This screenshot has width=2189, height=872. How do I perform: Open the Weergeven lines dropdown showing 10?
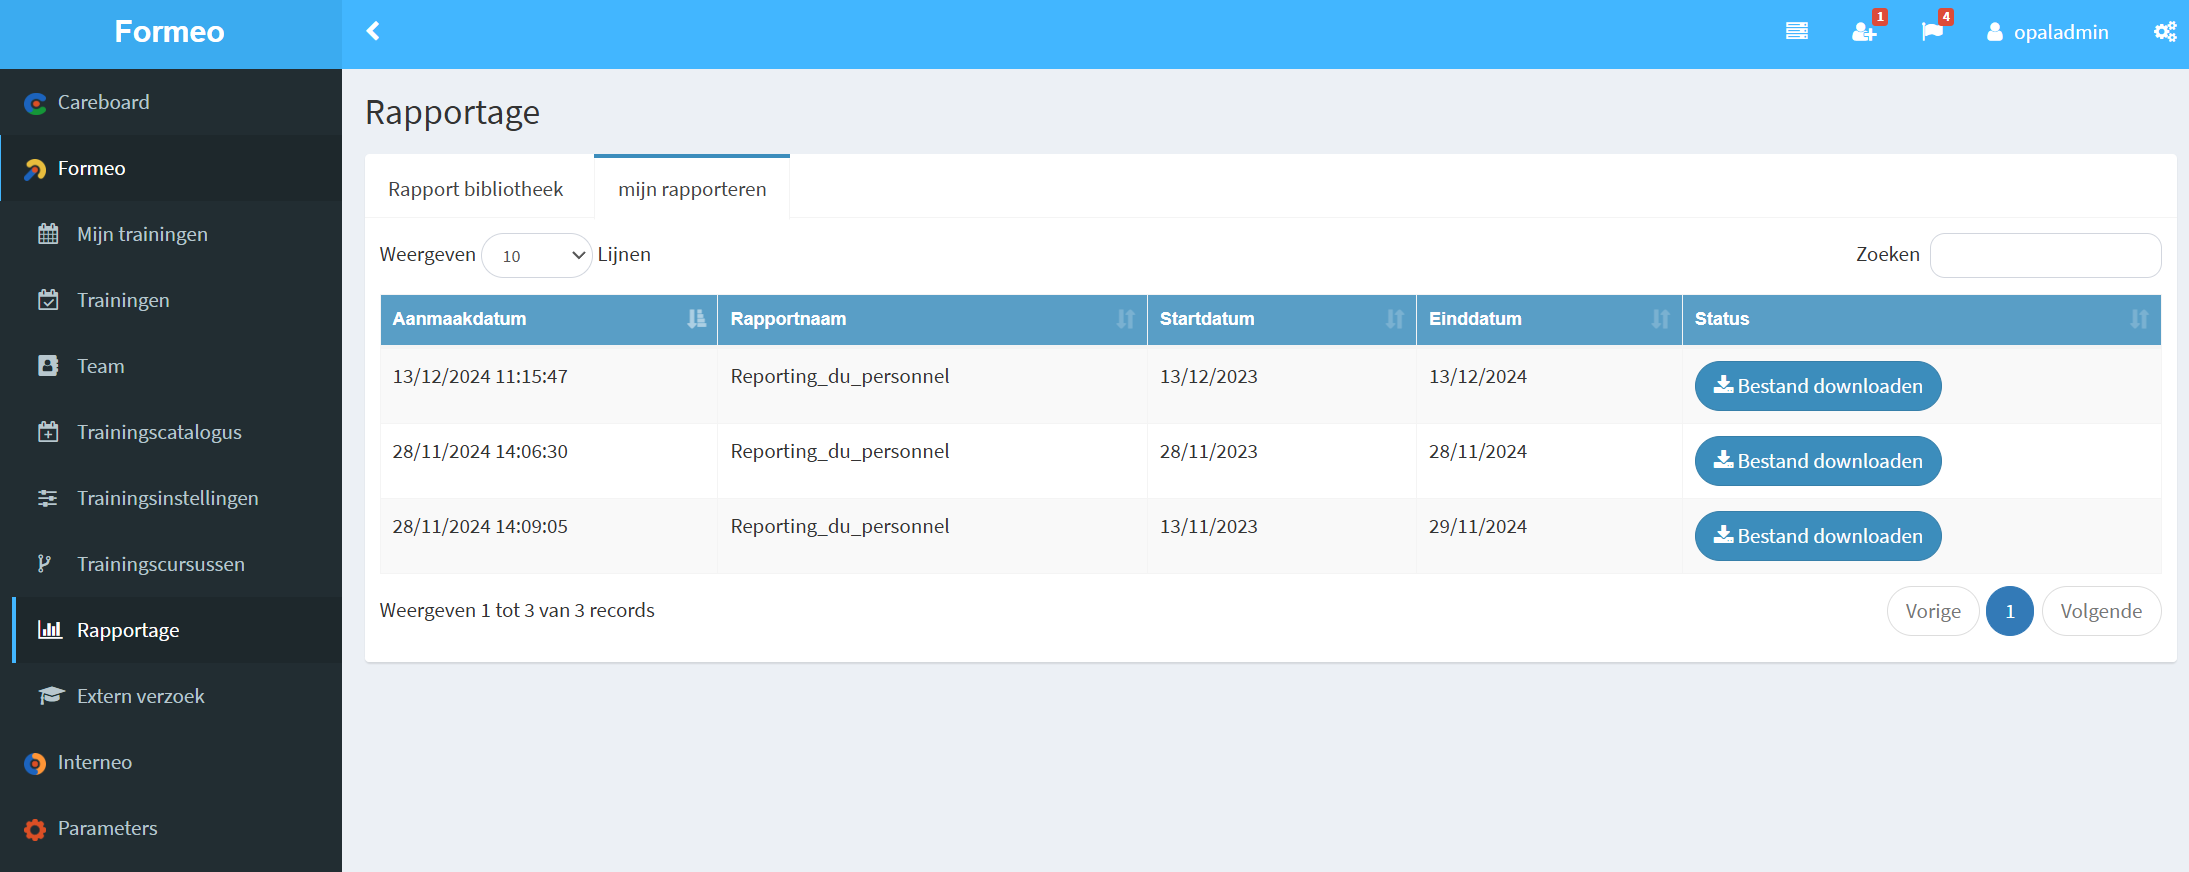tap(537, 255)
